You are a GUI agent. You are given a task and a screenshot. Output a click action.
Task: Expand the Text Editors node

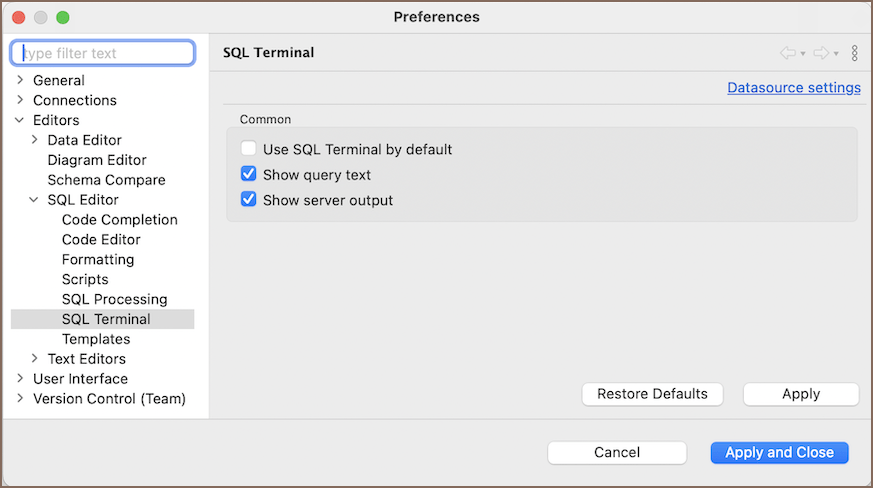pyautogui.click(x=35, y=359)
